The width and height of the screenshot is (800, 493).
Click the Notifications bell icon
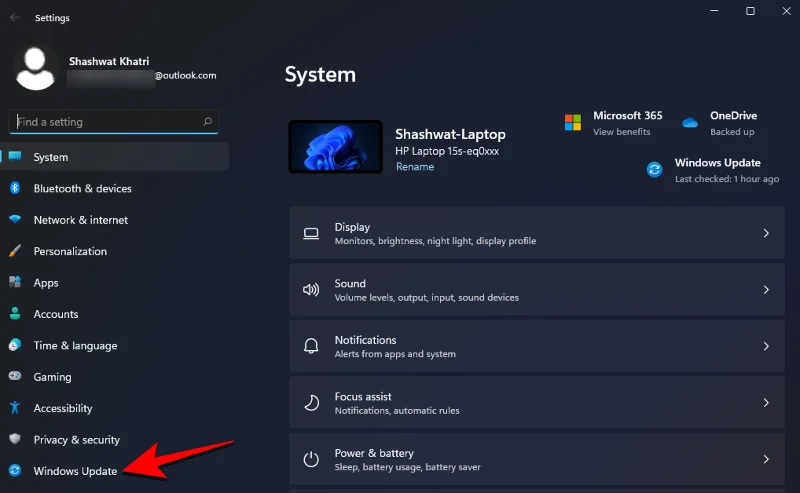pyautogui.click(x=311, y=346)
